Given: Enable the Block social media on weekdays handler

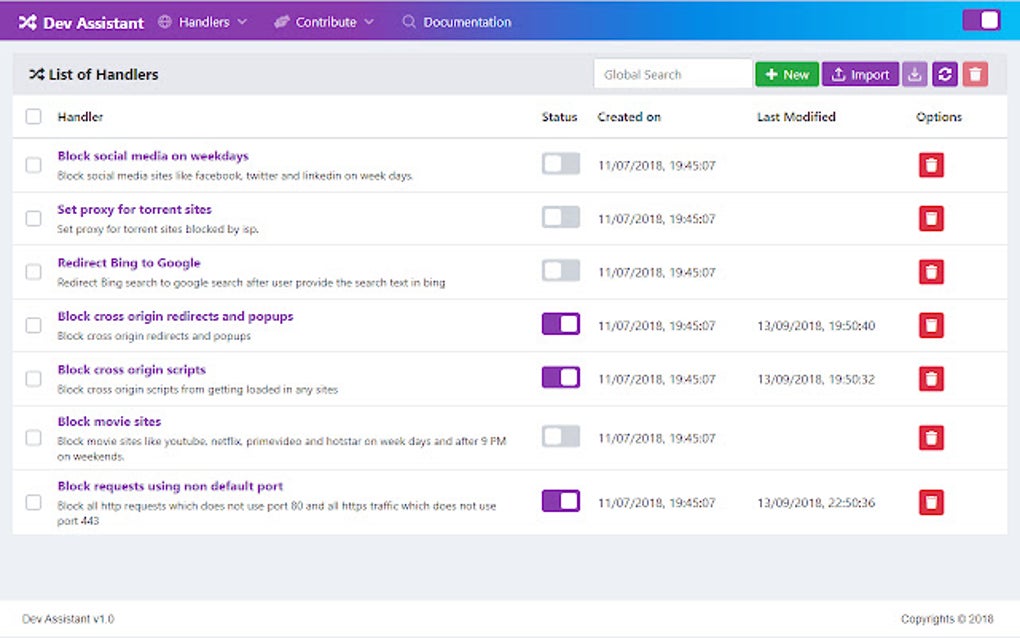Looking at the screenshot, I should pos(560,164).
